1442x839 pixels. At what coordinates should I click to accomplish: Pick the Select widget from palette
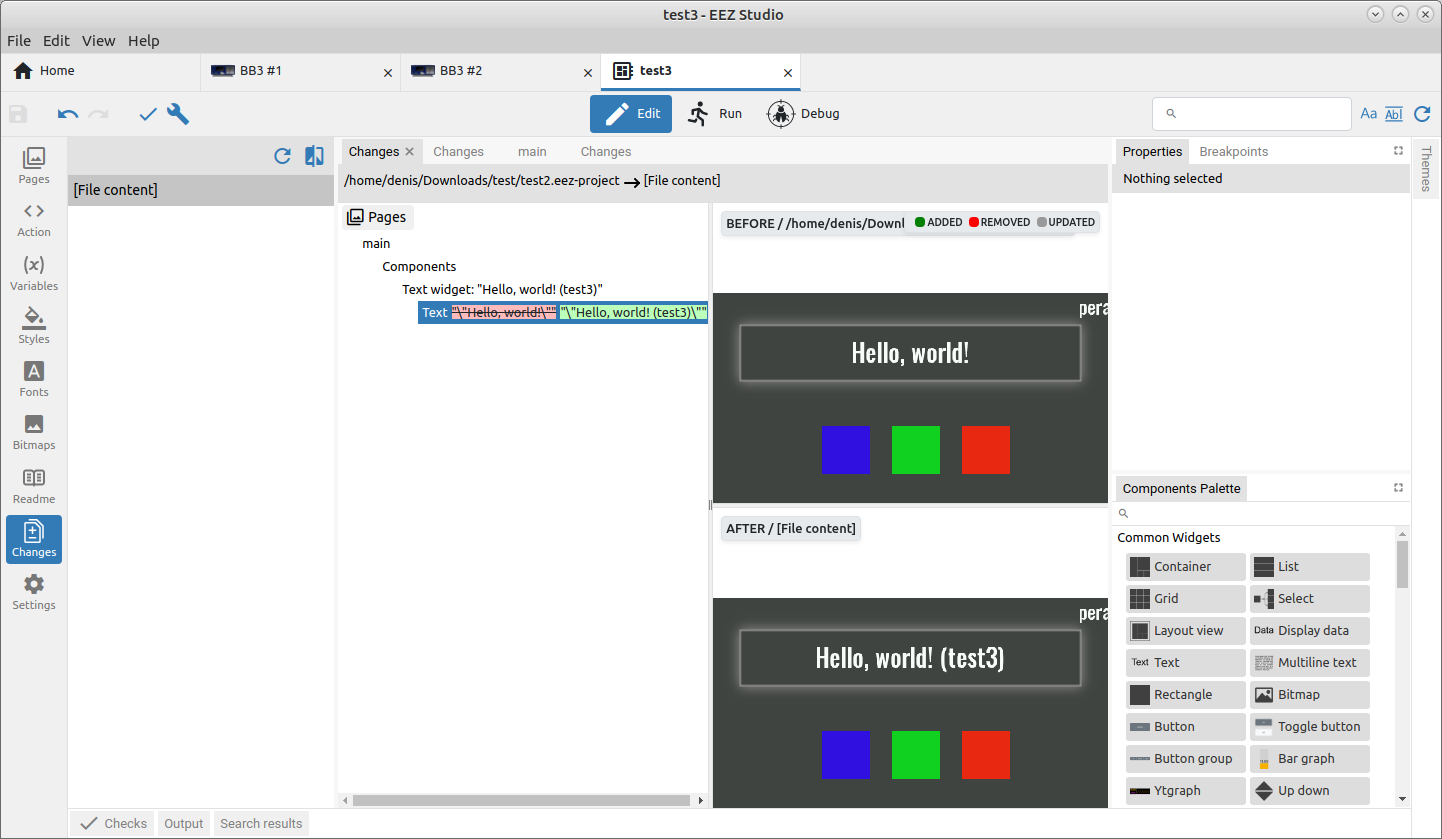tap(1310, 599)
